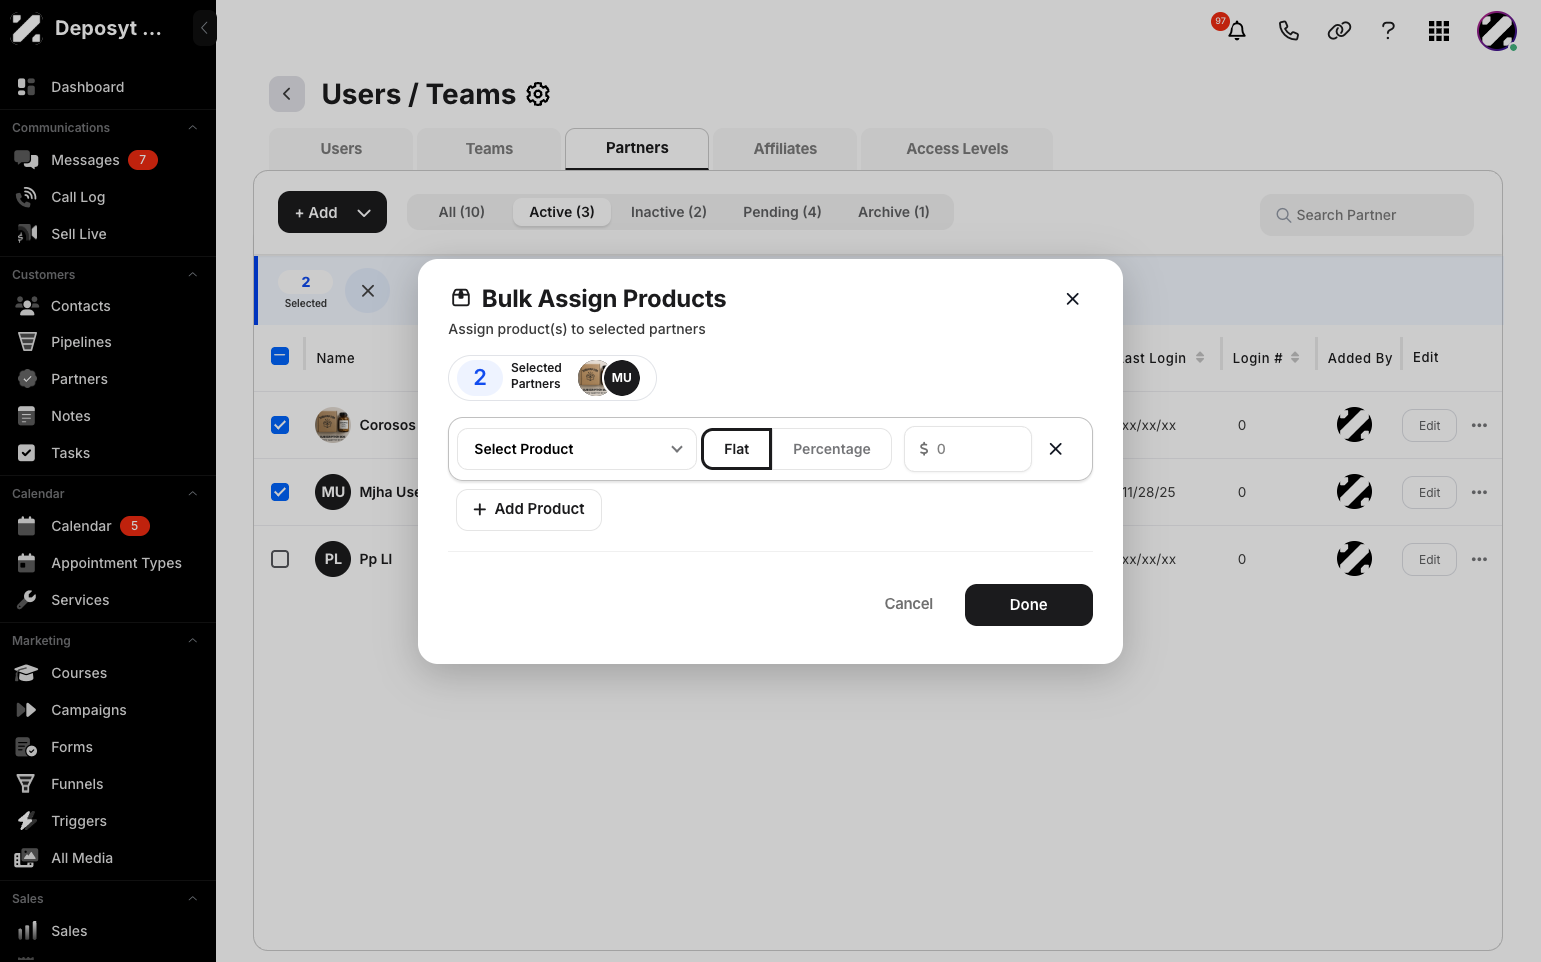Screen dimensions: 1541x962
Task: Close the Bulk Assign Products dialog
Action: [1072, 299]
